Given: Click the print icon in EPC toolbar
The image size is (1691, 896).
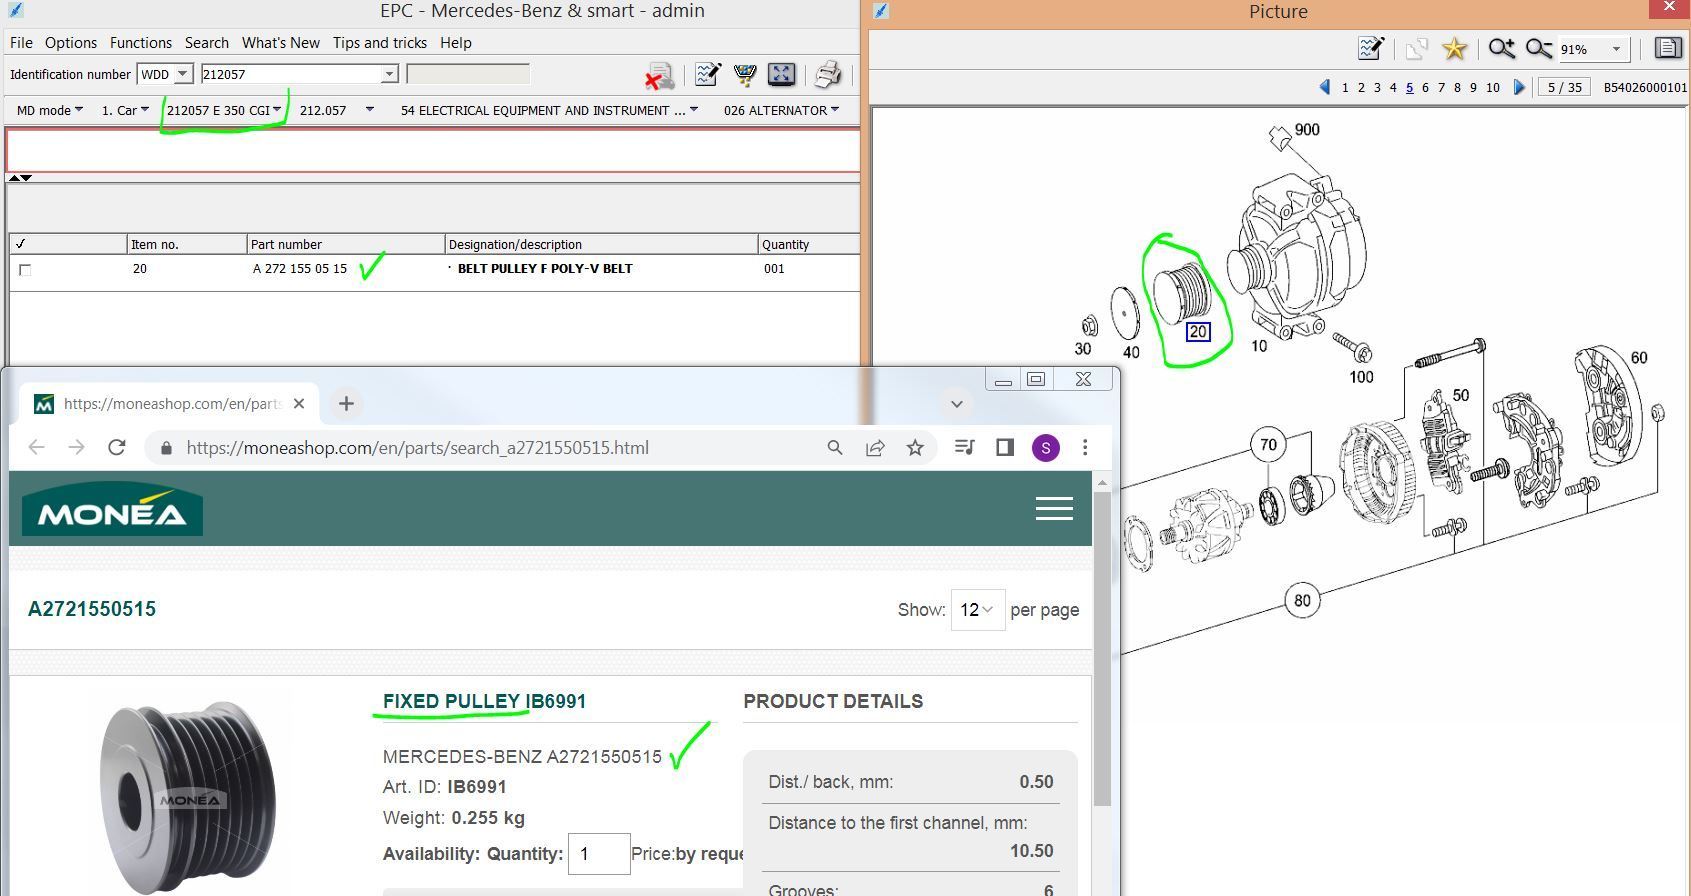Looking at the screenshot, I should pyautogui.click(x=827, y=75).
